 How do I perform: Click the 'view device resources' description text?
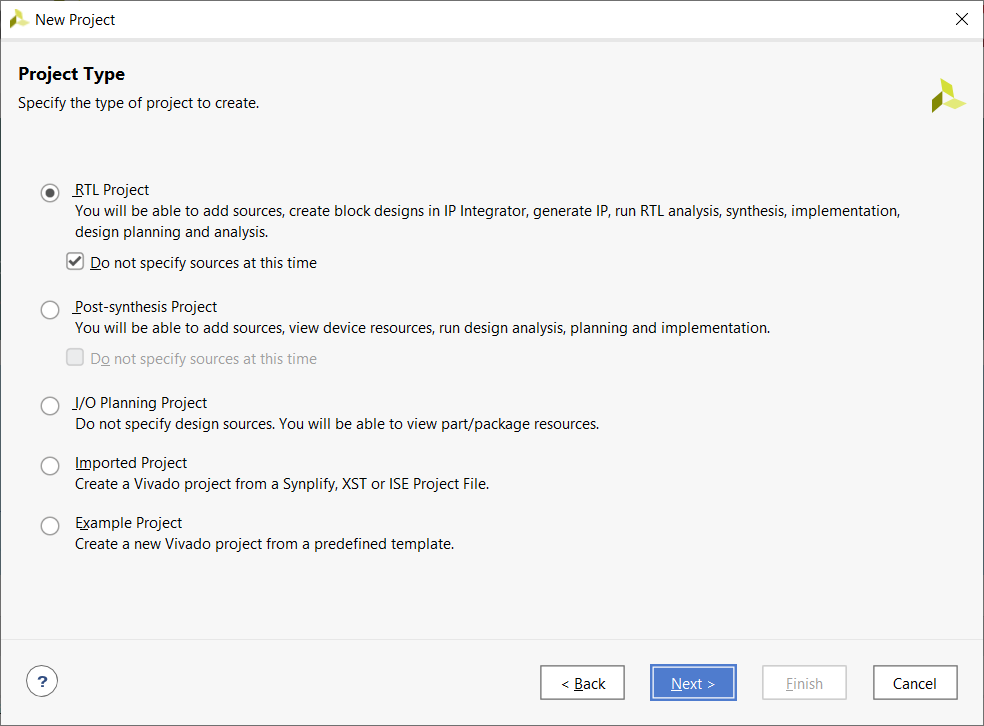(422, 328)
